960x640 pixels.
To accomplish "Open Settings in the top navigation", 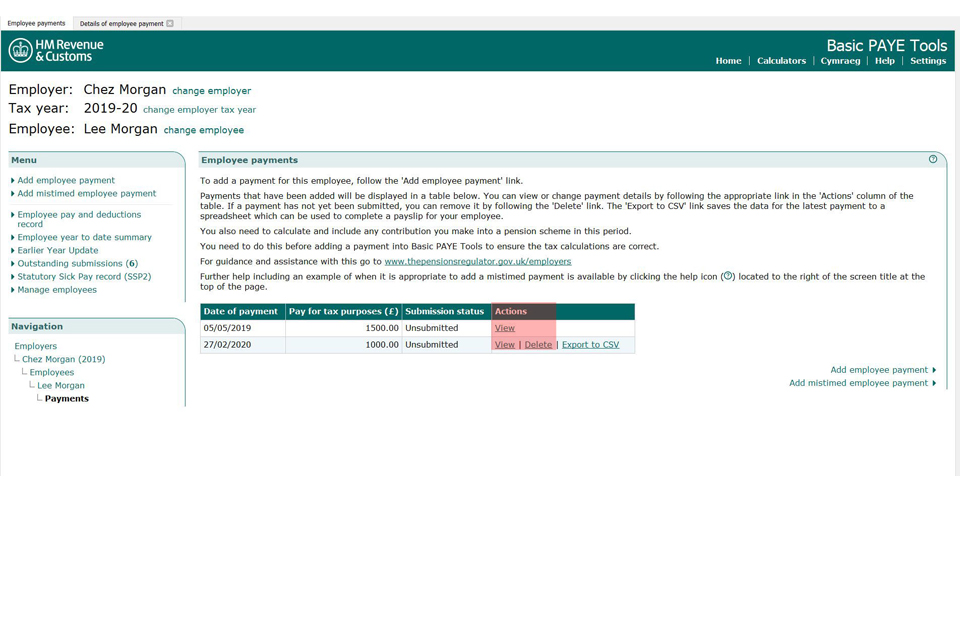I will pos(928,61).
